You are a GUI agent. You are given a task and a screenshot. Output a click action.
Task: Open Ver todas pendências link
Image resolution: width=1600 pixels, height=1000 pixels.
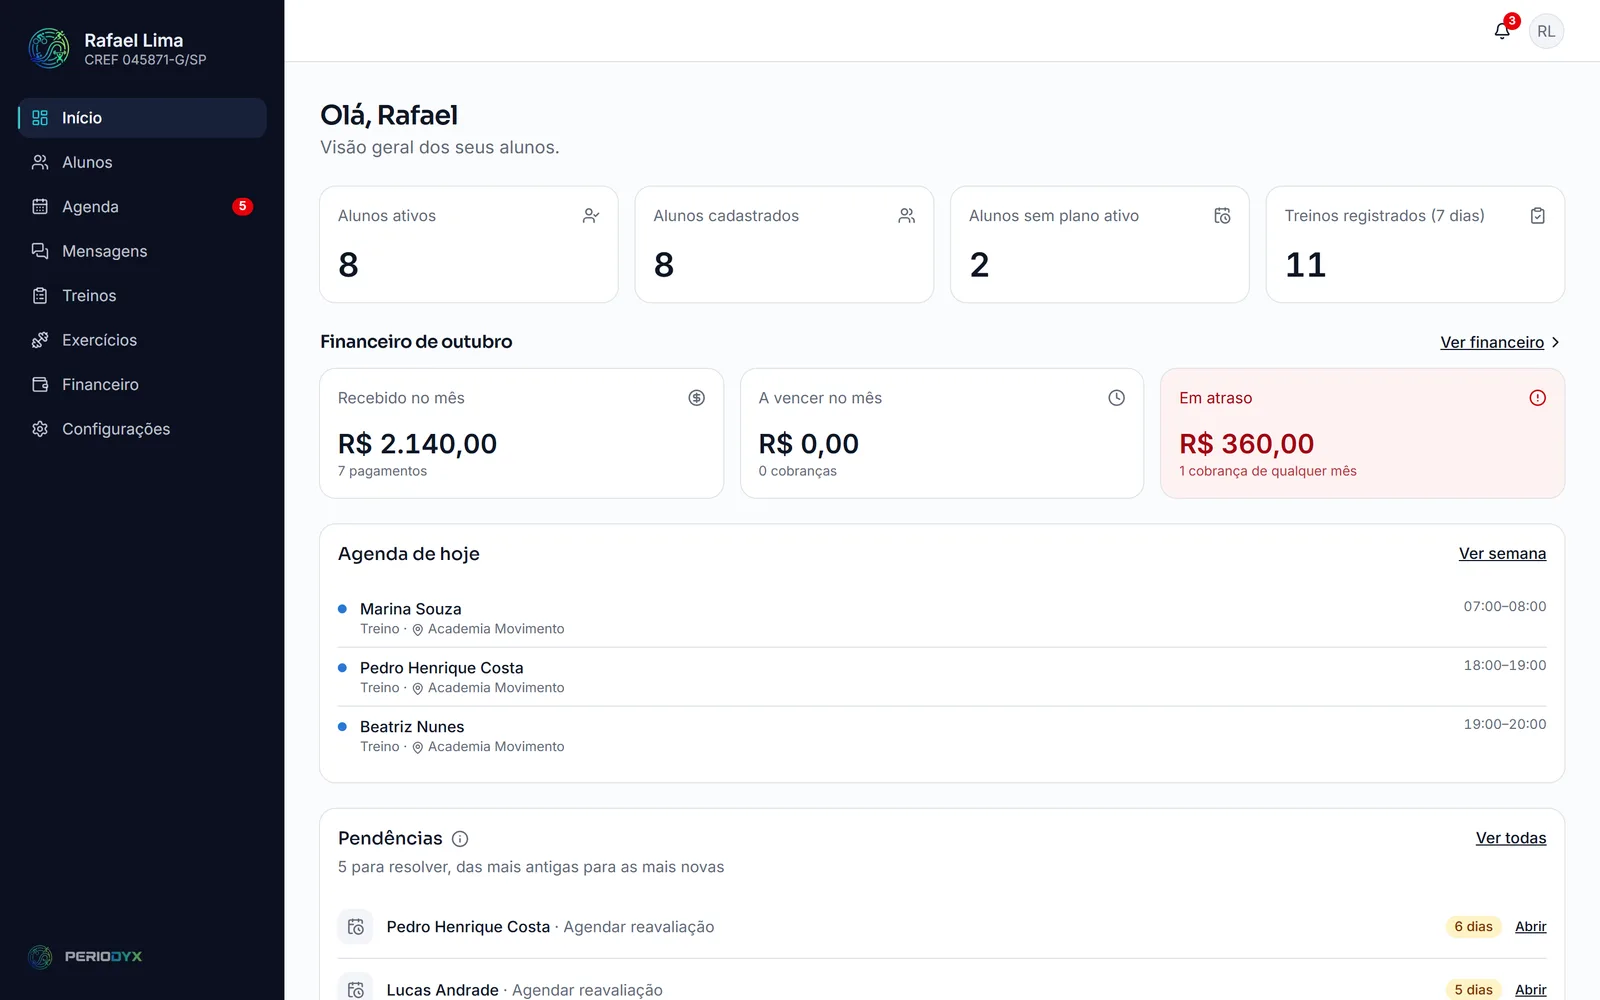[1511, 838]
